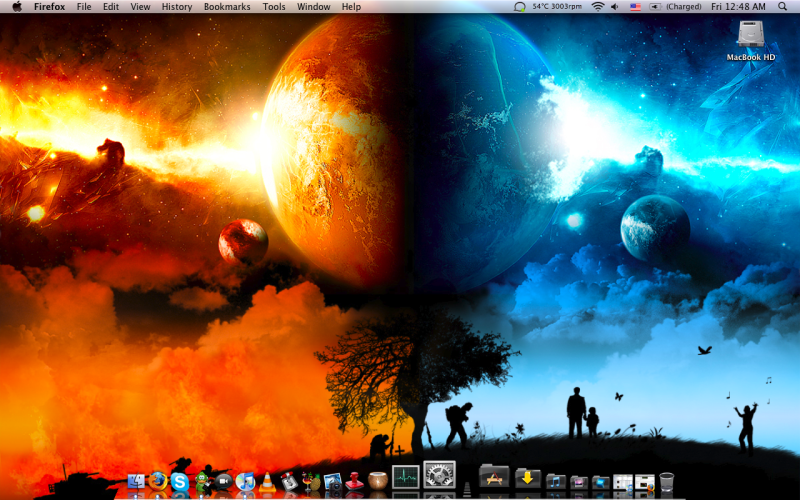This screenshot has width=800, height=500.
Task: Open the volume control in menu bar
Action: [615, 7]
